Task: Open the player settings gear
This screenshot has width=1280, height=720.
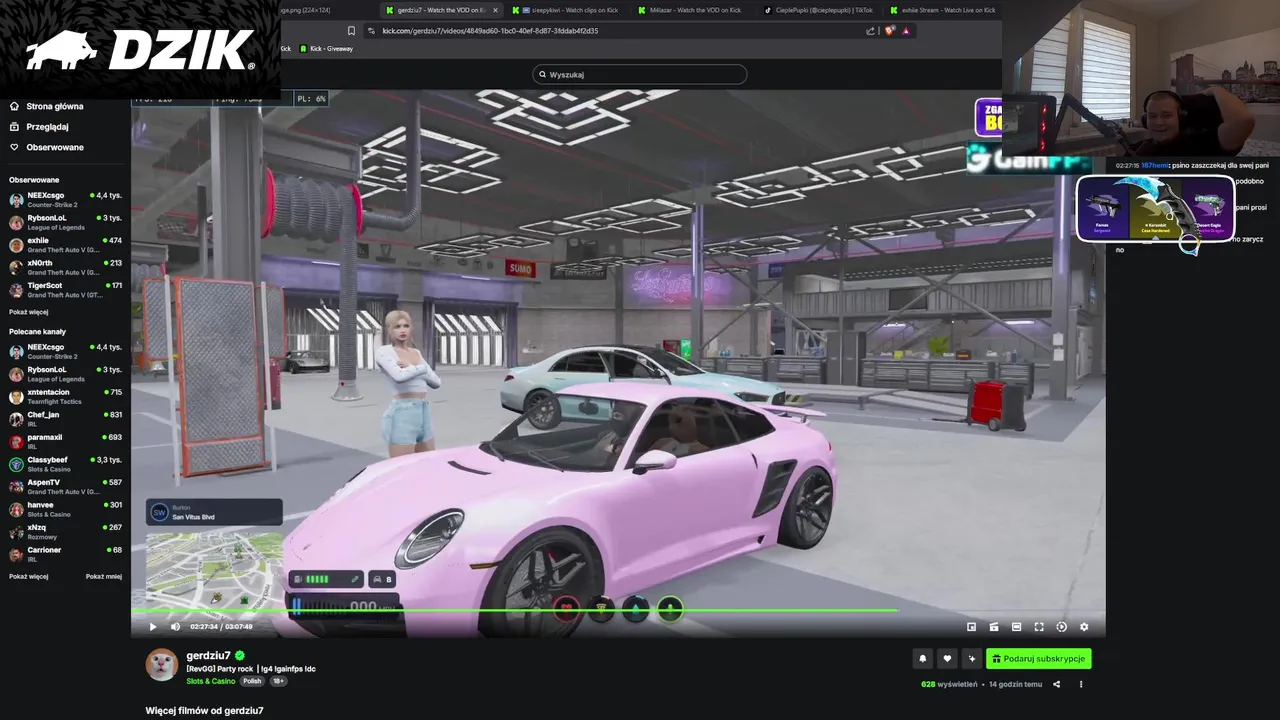Action: coord(1084,627)
